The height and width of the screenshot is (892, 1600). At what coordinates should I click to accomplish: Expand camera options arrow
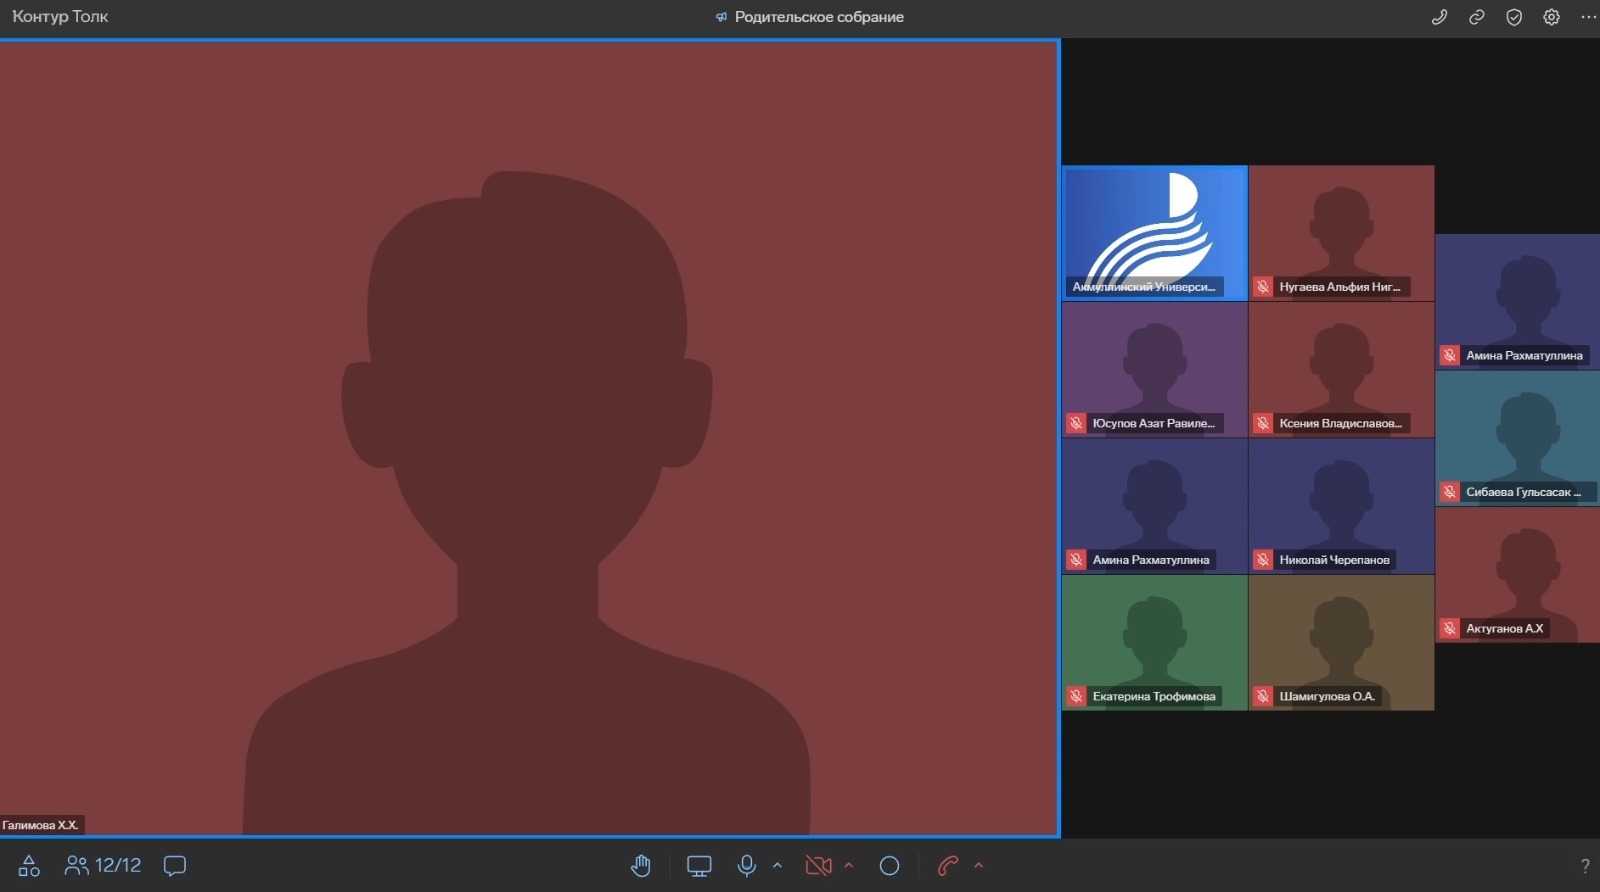849,866
